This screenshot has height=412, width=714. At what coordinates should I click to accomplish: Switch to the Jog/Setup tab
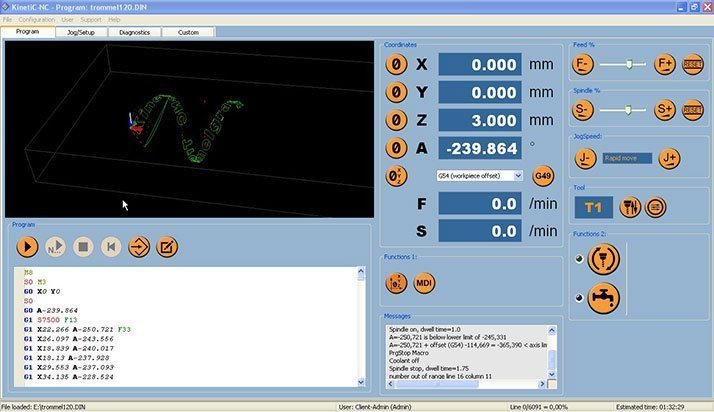tap(82, 32)
